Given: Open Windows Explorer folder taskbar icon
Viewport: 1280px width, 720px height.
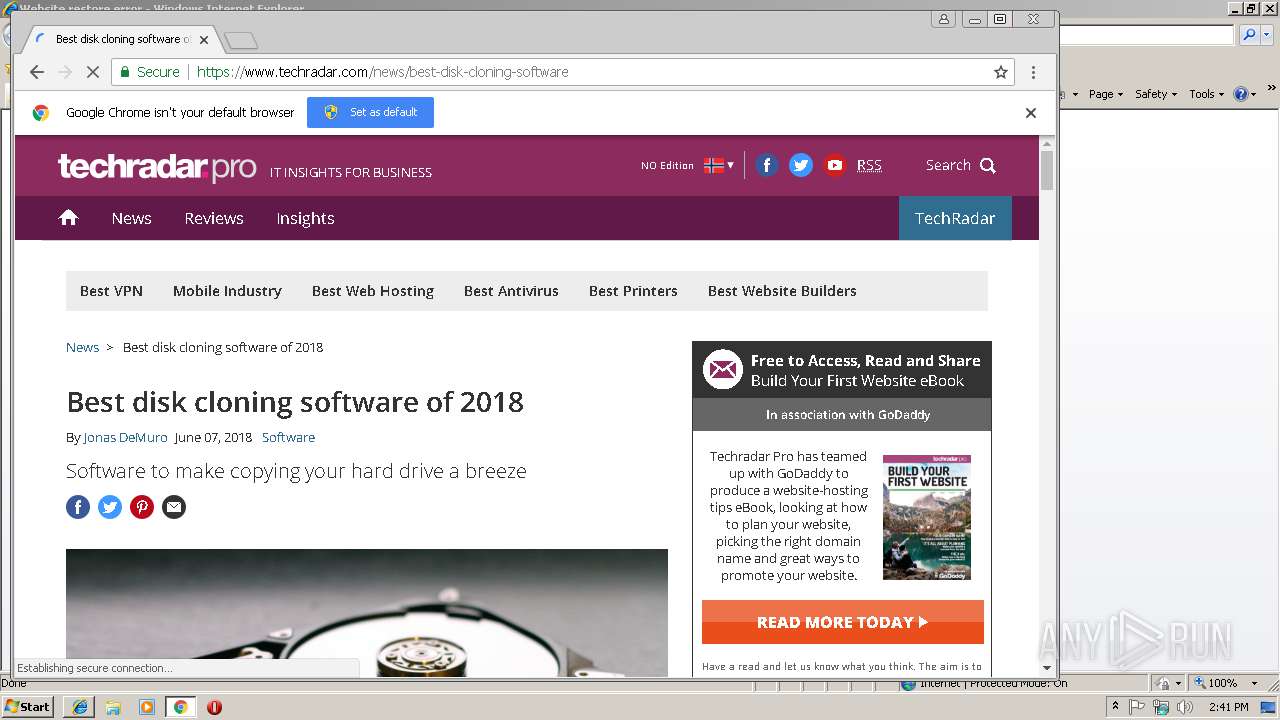Looking at the screenshot, I should [113, 707].
